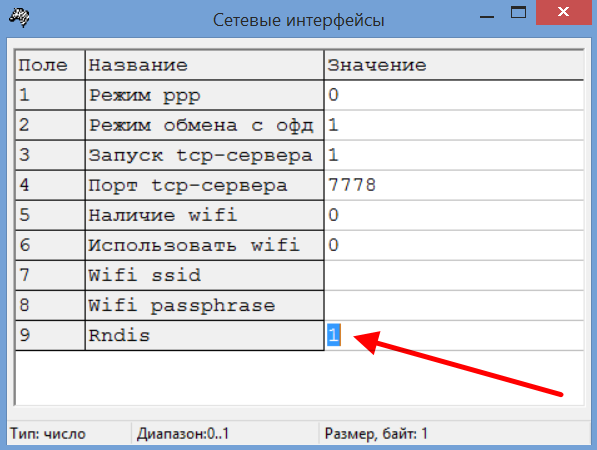This screenshot has width=597, height=450.
Task: Select the Наличие wifi value cell
Action: (454, 215)
